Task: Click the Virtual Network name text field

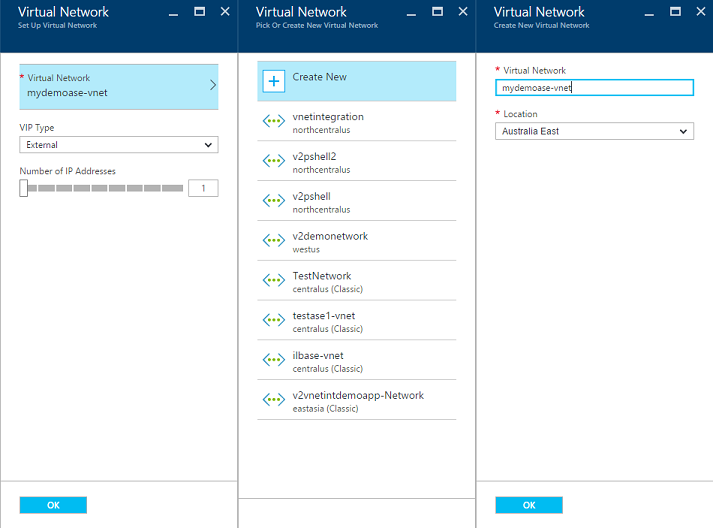Action: 594,88
